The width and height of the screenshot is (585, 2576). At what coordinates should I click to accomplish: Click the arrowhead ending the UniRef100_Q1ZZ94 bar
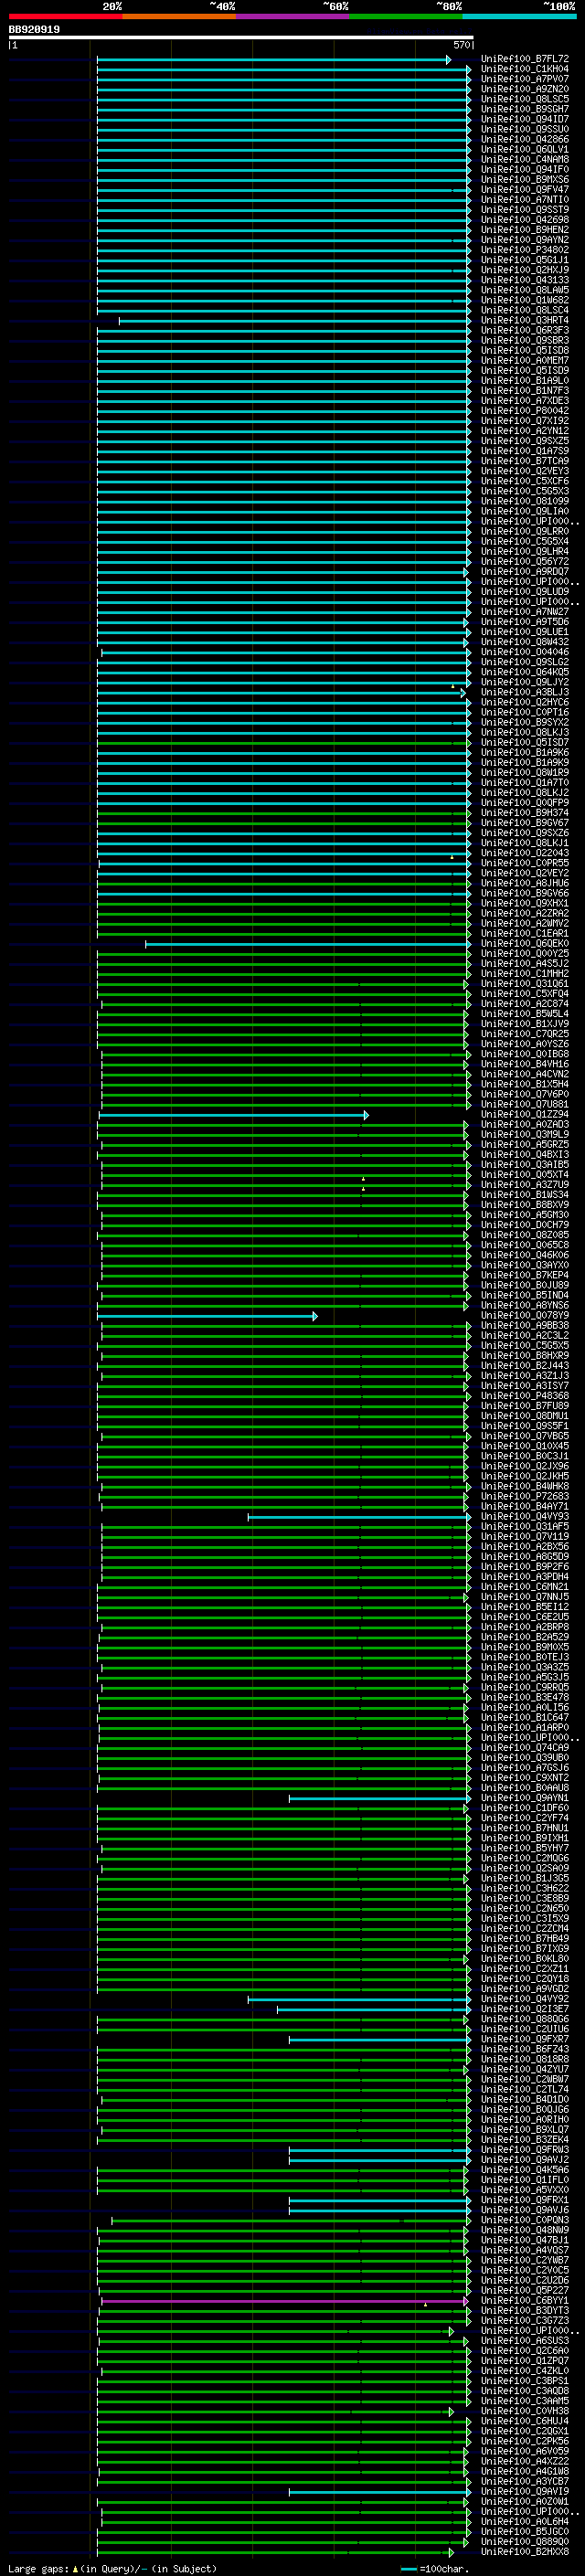(x=366, y=1115)
